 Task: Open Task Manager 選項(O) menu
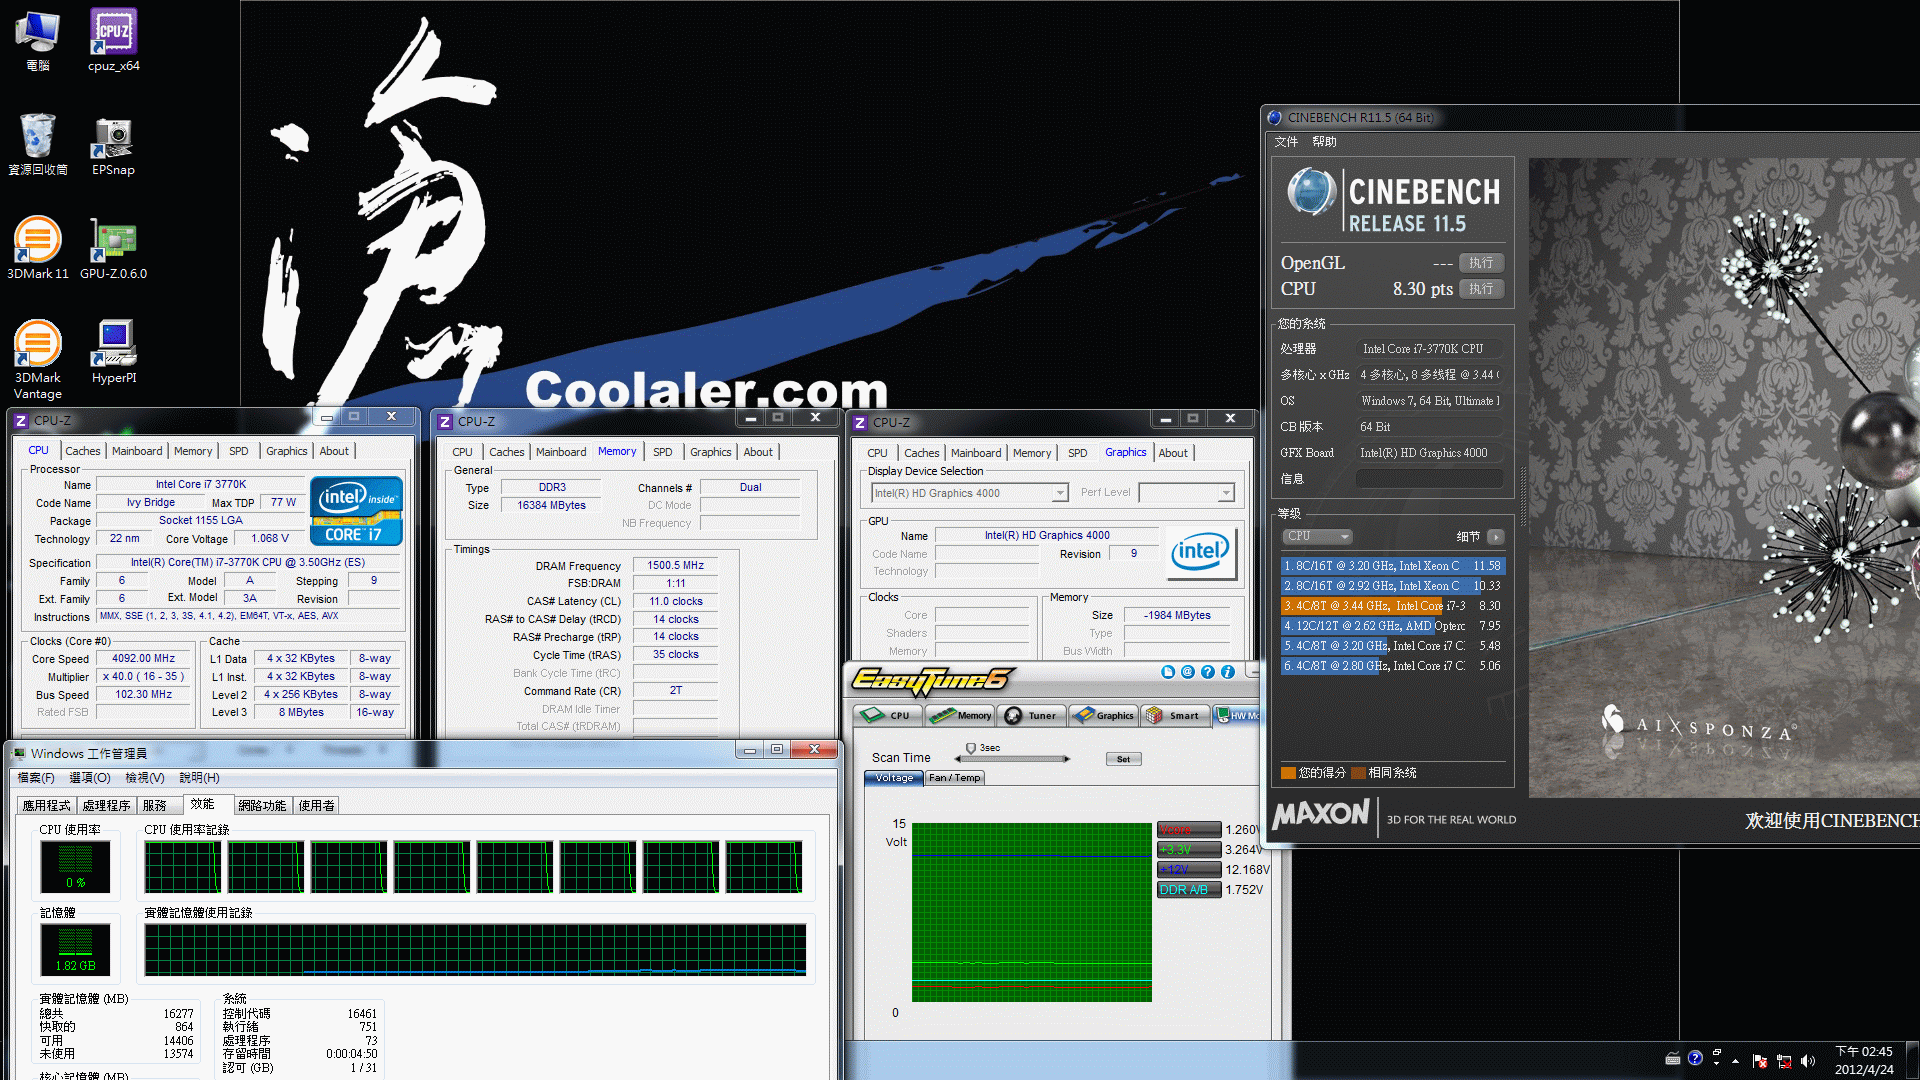click(x=90, y=778)
